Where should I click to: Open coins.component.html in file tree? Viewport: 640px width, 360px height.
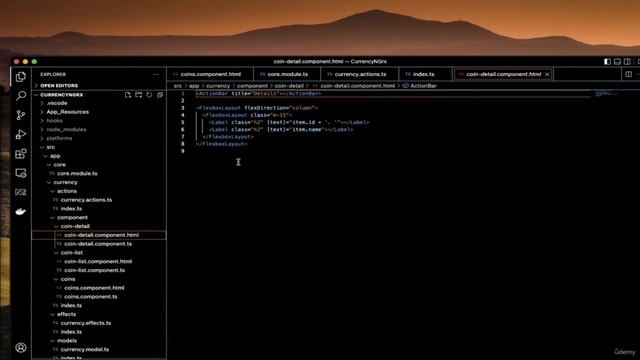click(x=99, y=288)
